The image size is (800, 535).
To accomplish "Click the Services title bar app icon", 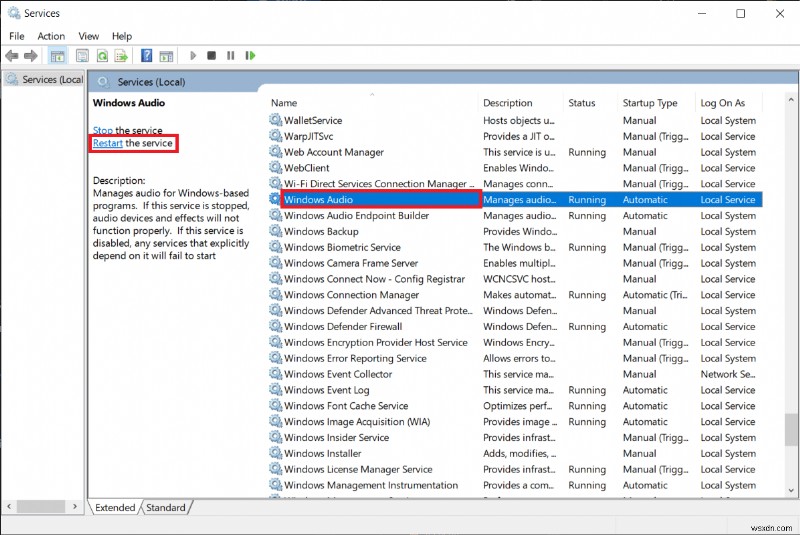I will [x=14, y=13].
